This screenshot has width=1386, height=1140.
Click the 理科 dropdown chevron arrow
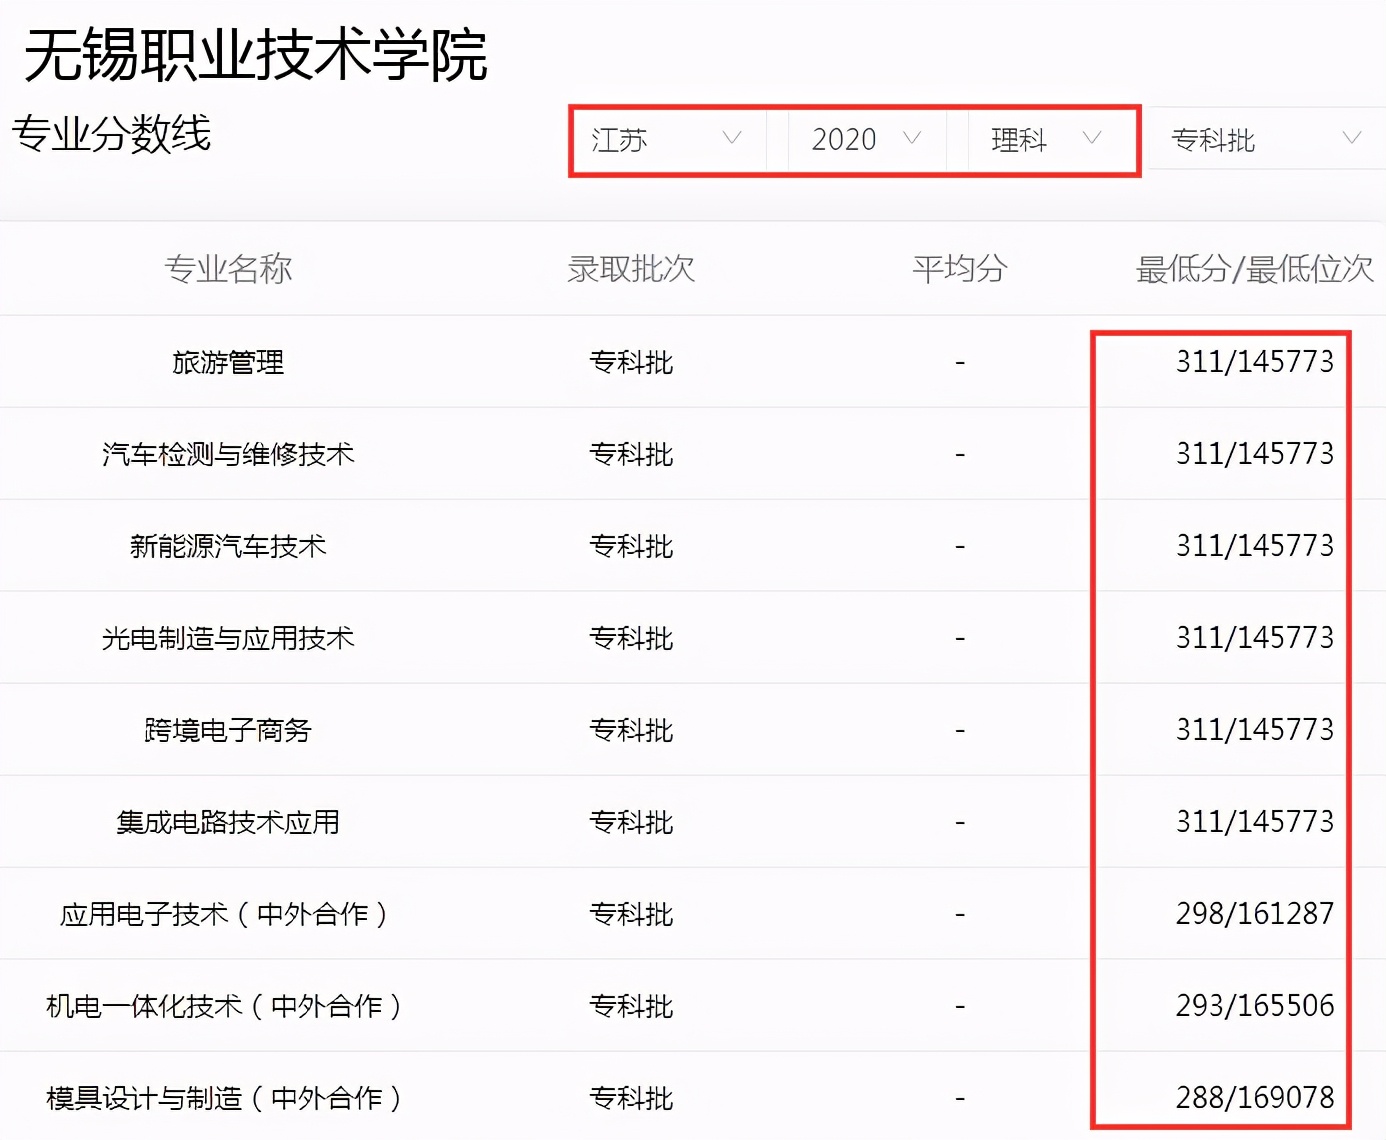(x=1091, y=140)
